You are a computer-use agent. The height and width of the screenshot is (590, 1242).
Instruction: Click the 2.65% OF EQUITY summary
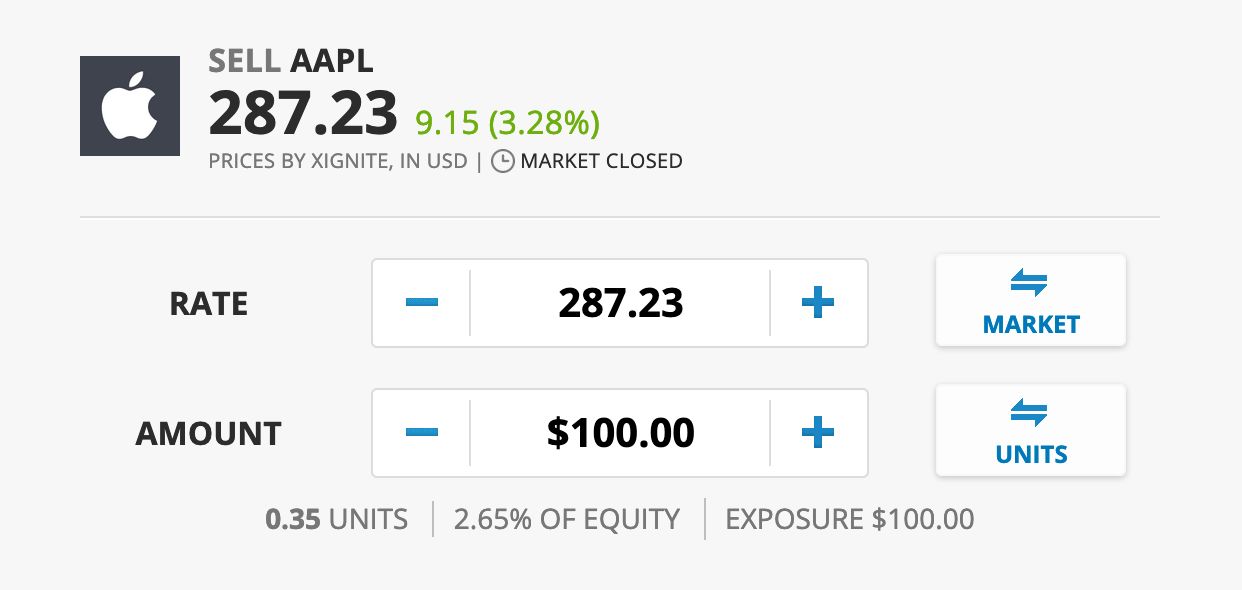pyautogui.click(x=567, y=520)
